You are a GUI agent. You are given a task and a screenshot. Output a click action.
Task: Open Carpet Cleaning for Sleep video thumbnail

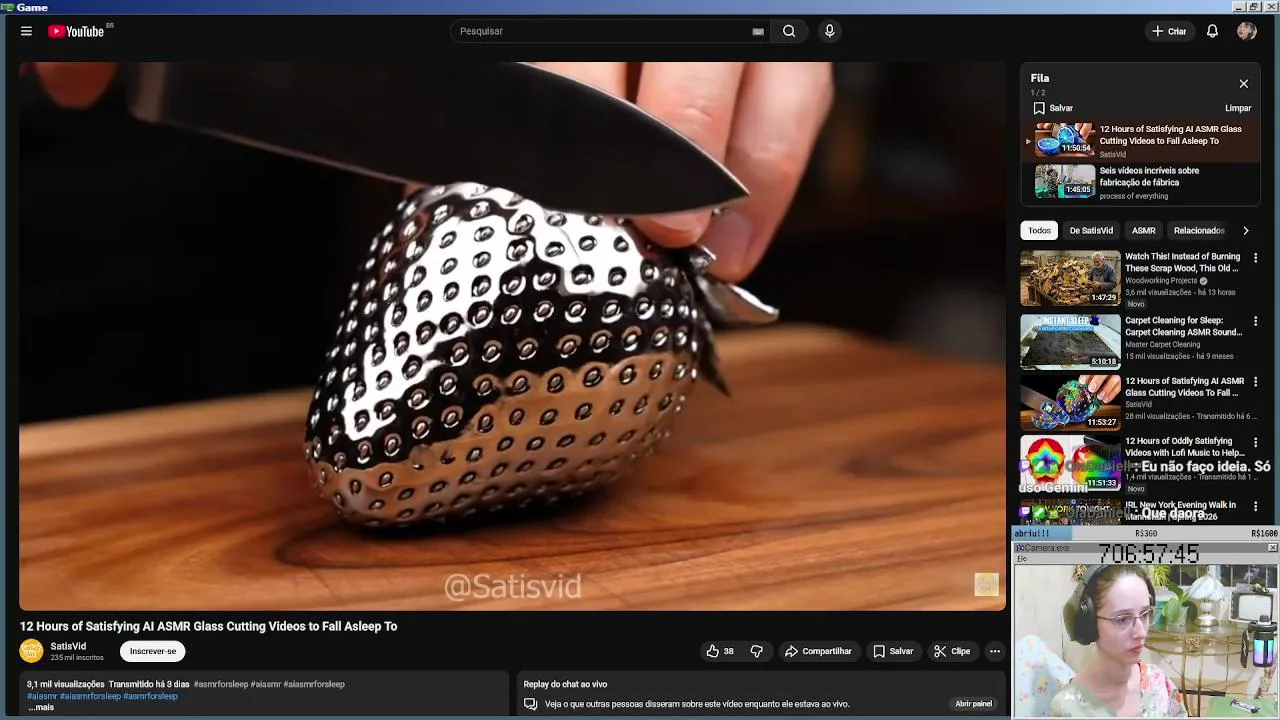pyautogui.click(x=1070, y=341)
